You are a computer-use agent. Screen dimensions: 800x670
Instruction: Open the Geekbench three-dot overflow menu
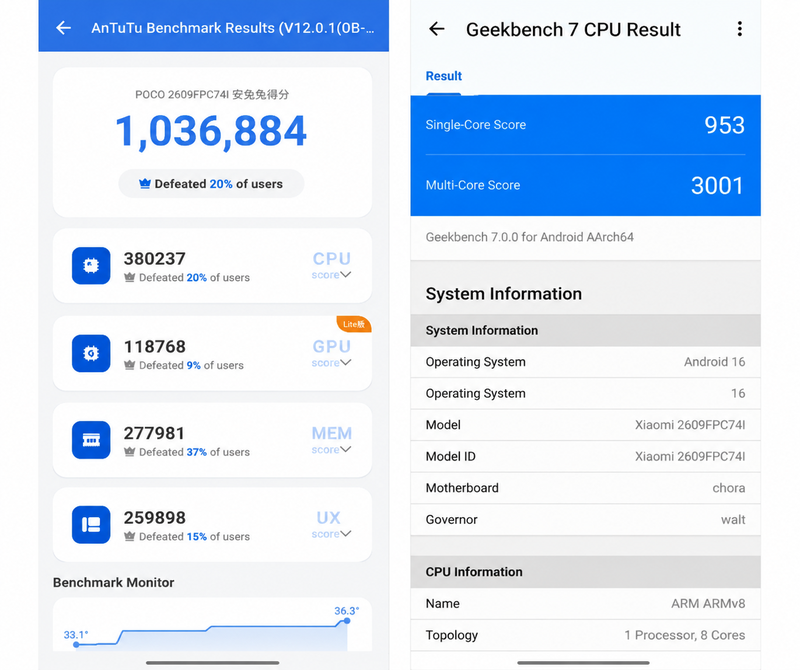tap(739, 29)
